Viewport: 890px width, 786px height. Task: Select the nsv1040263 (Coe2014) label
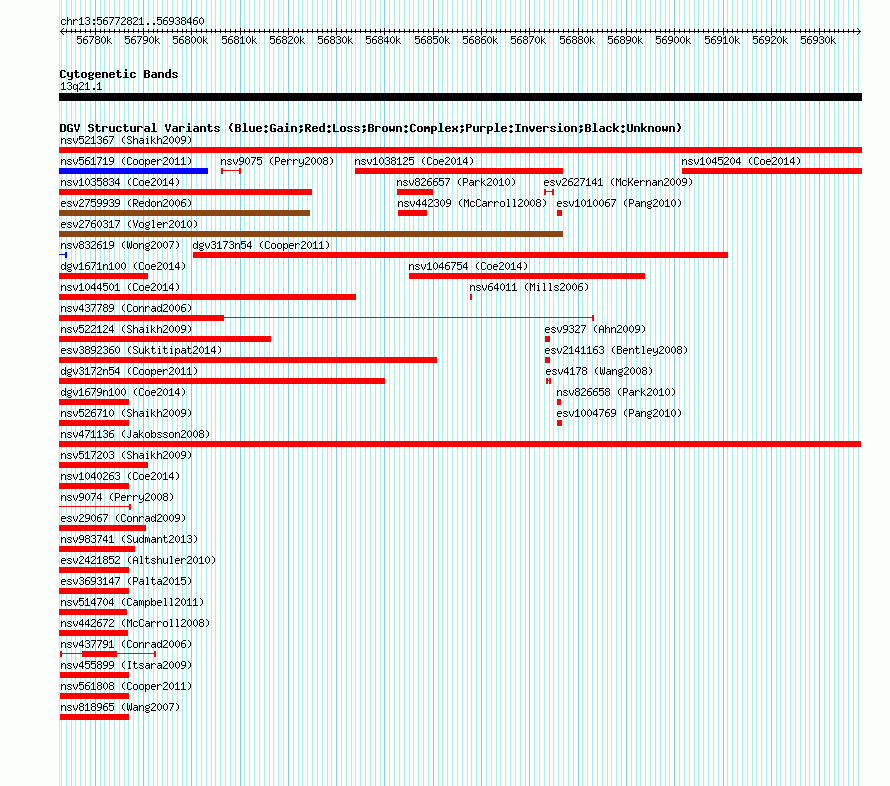click(120, 476)
